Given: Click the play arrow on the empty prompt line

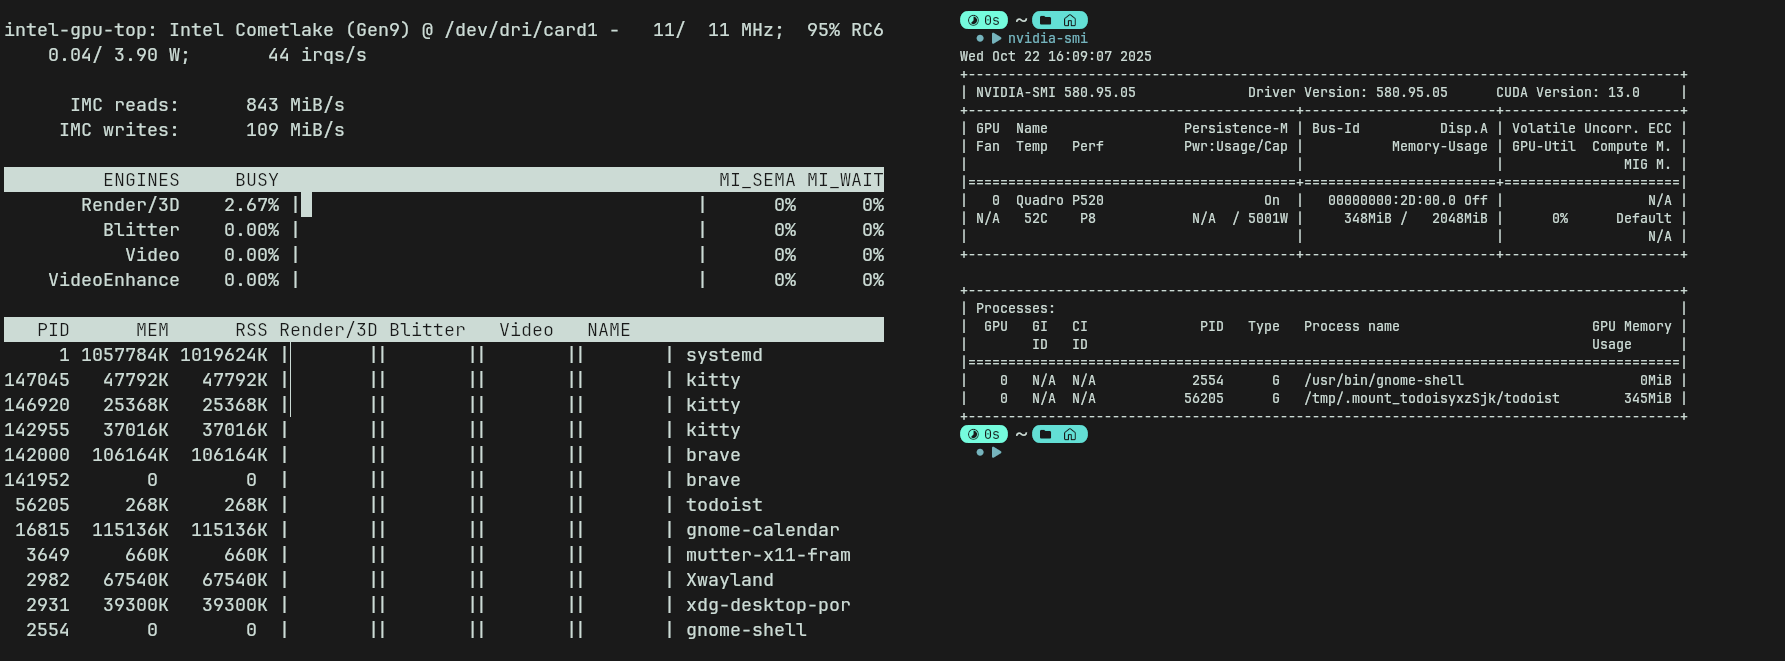Looking at the screenshot, I should 996,453.
